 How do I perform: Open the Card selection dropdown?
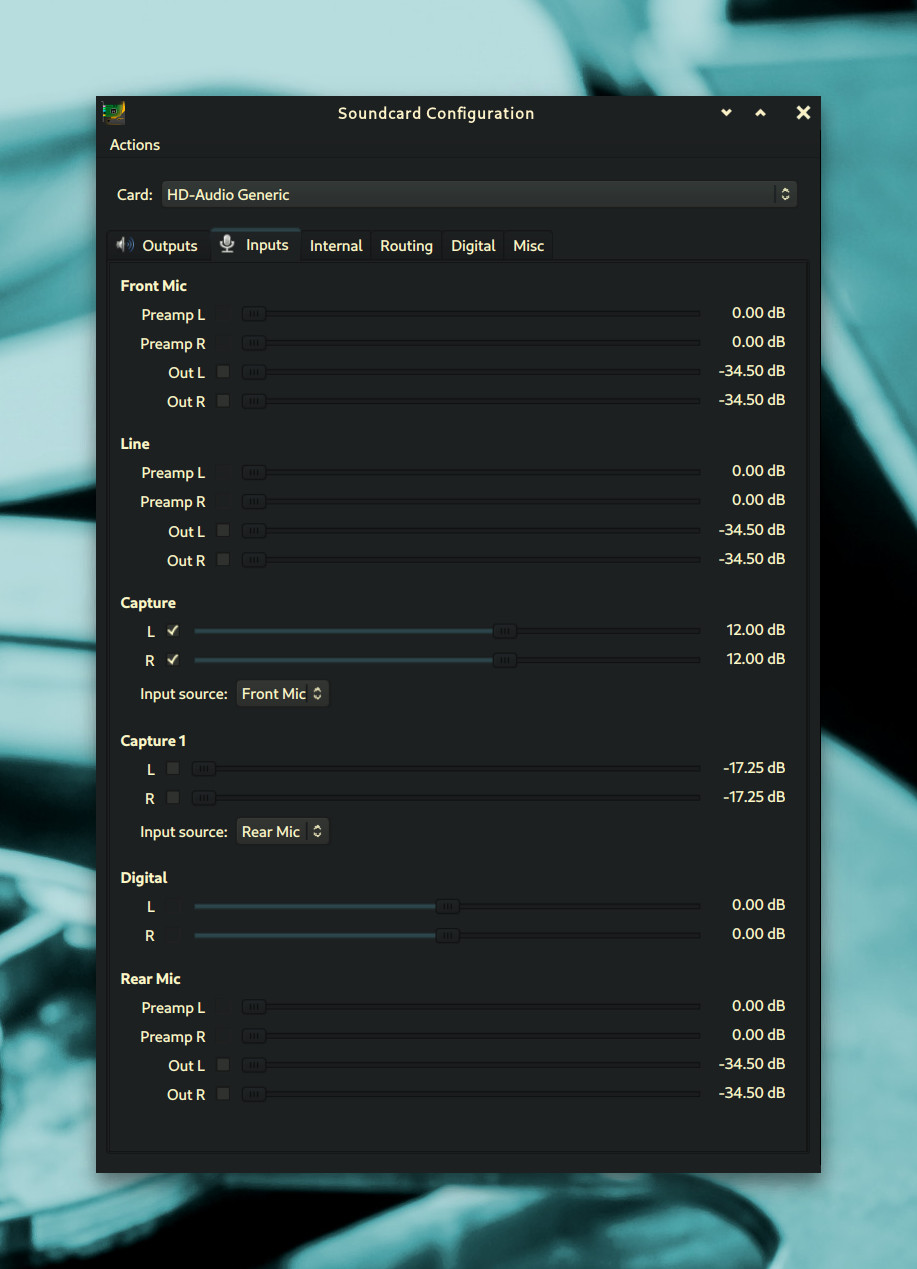(479, 194)
